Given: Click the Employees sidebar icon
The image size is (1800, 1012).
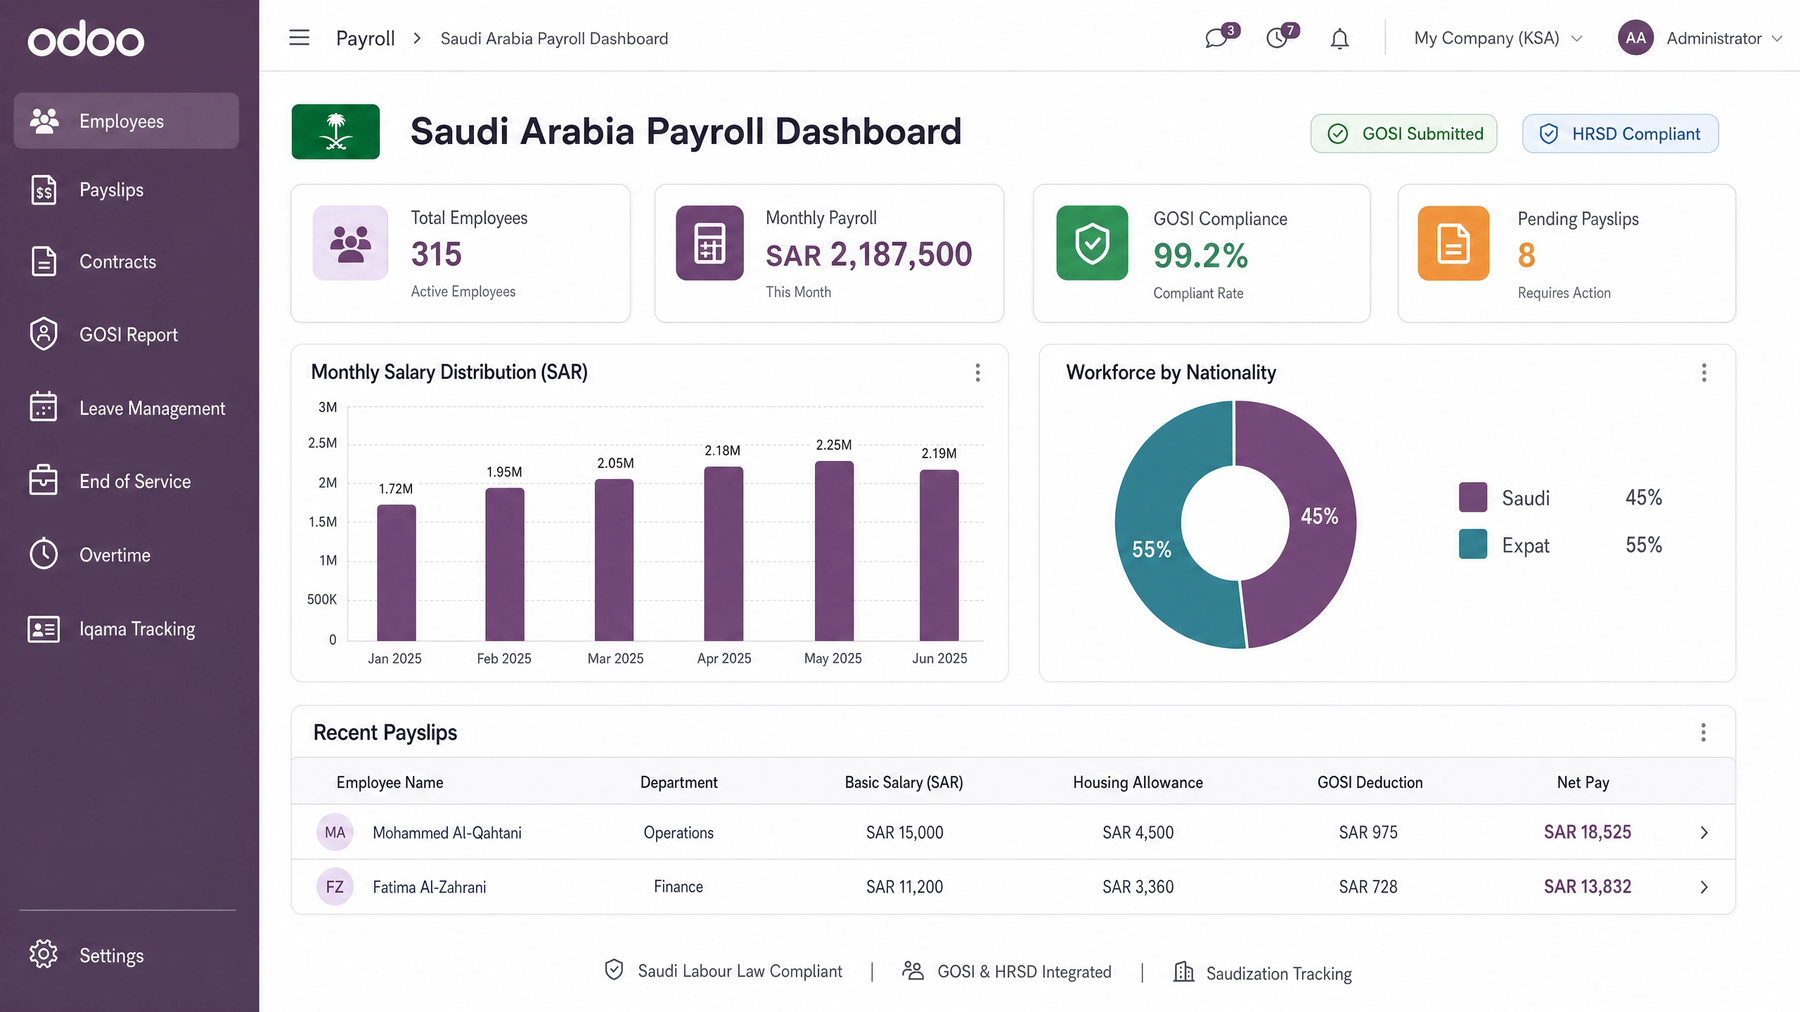Looking at the screenshot, I should click(x=44, y=121).
